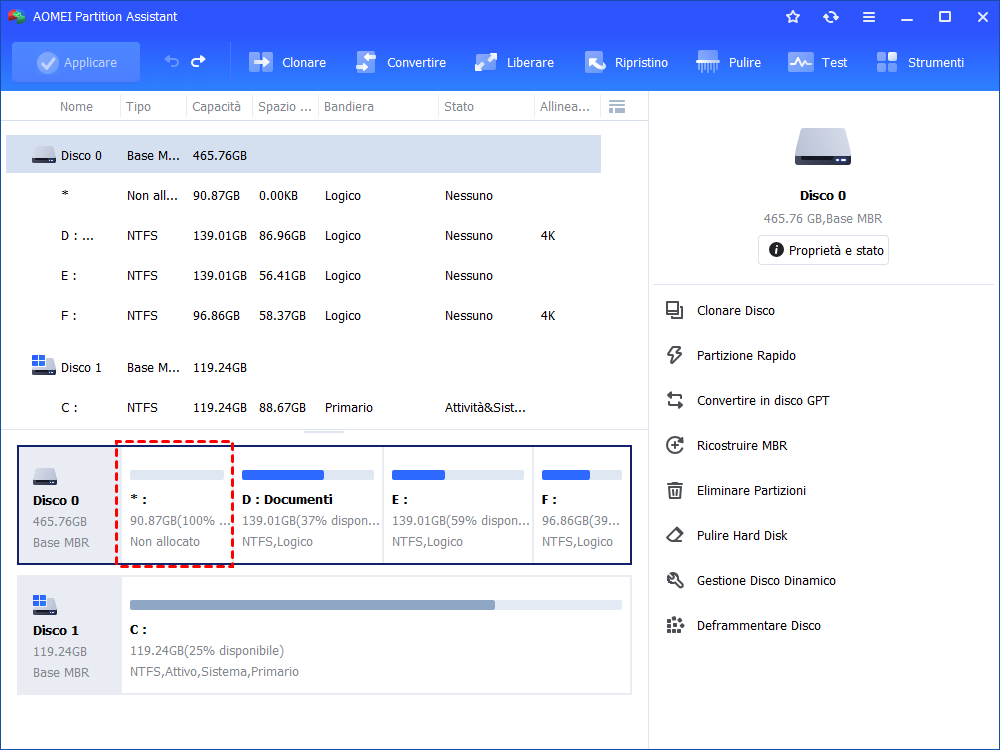Click the Applicare button

[x=76, y=62]
